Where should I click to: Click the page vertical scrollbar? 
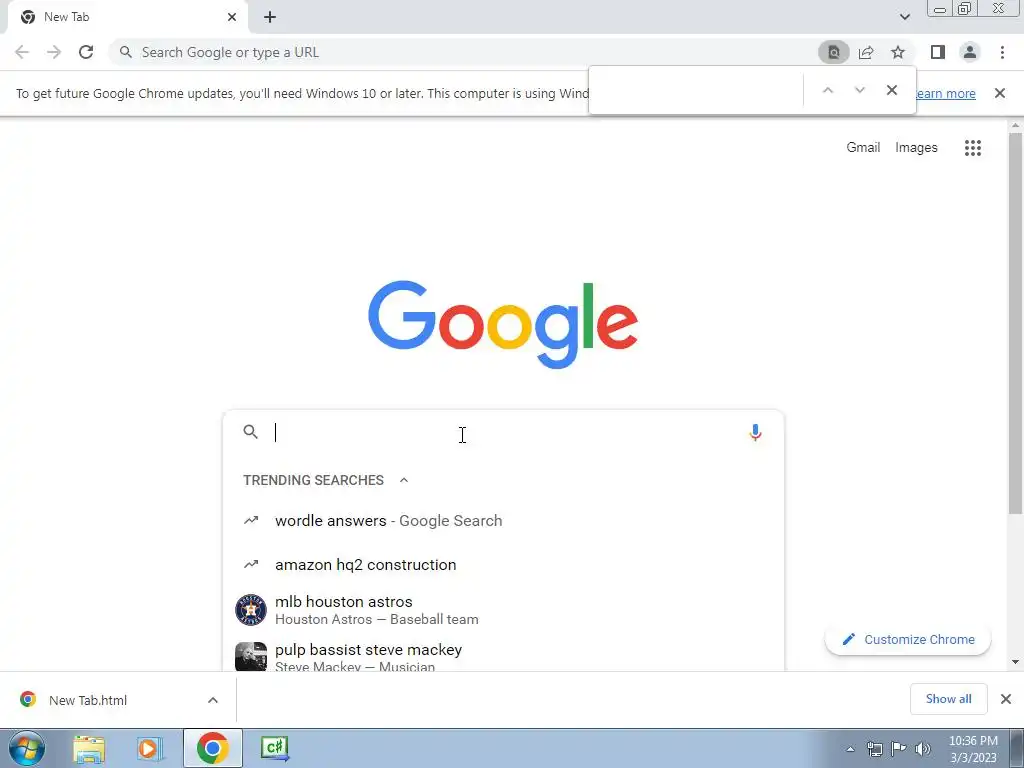pos(1015,323)
